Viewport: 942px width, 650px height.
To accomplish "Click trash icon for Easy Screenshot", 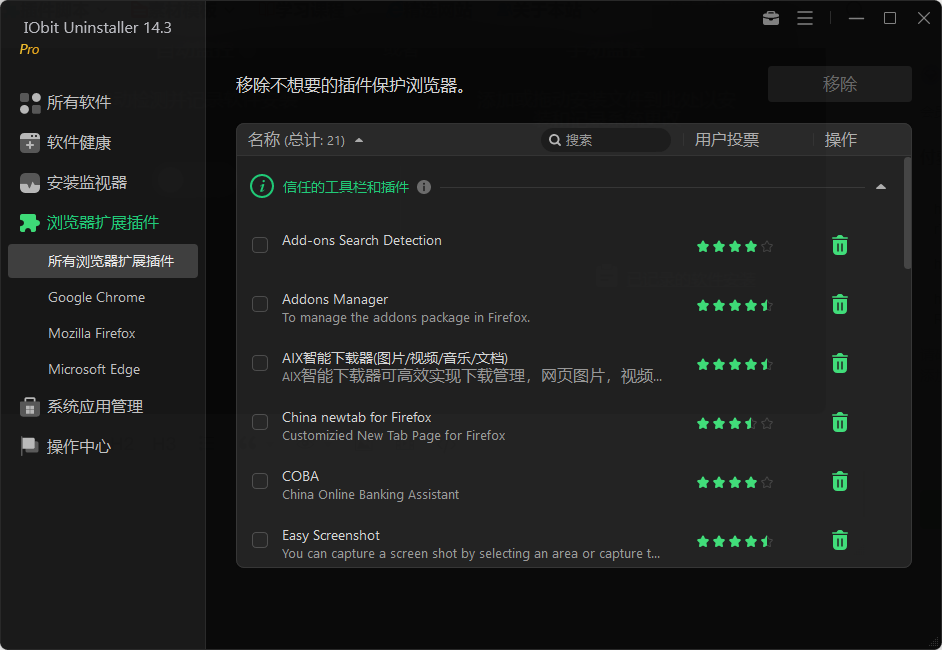I will pyautogui.click(x=840, y=540).
